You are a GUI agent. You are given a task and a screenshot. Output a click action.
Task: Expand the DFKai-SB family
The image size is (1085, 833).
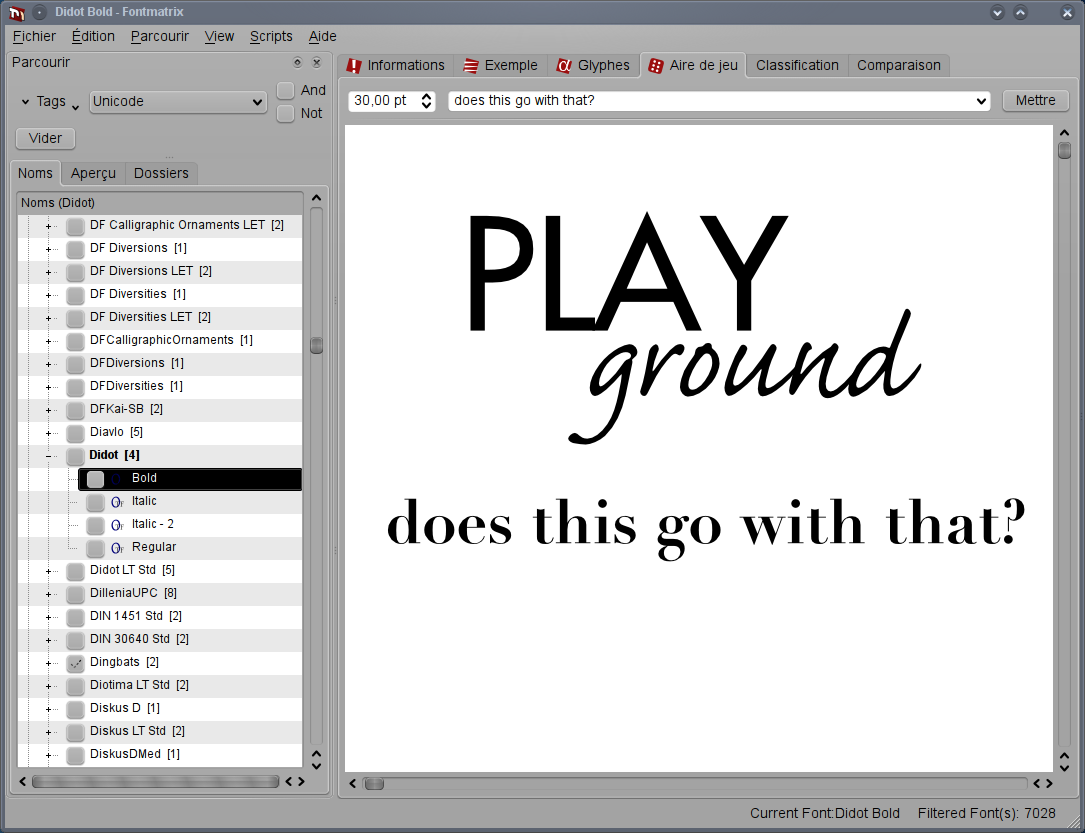click(48, 410)
